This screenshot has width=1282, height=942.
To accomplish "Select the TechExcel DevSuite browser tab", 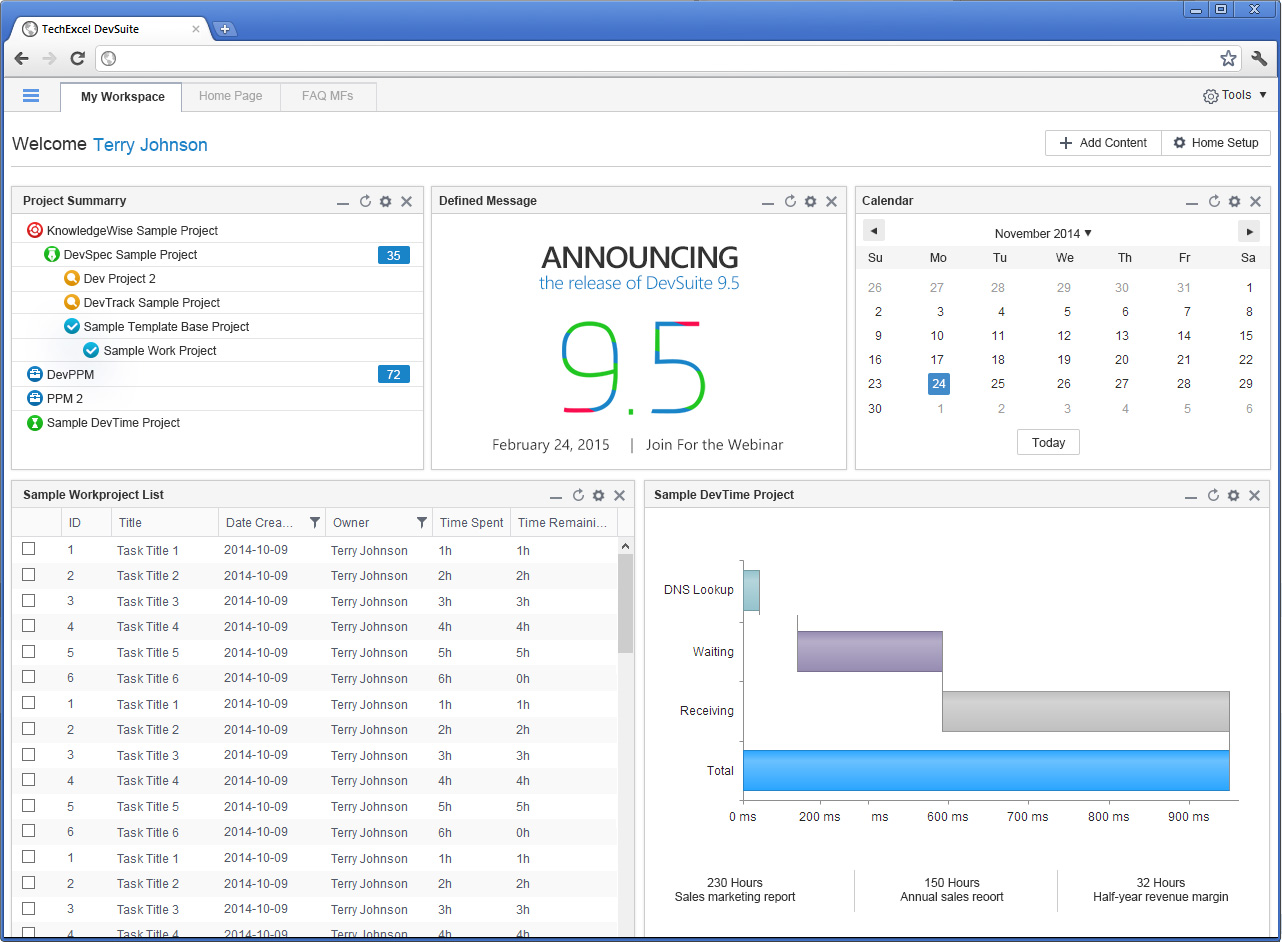I will [x=110, y=29].
